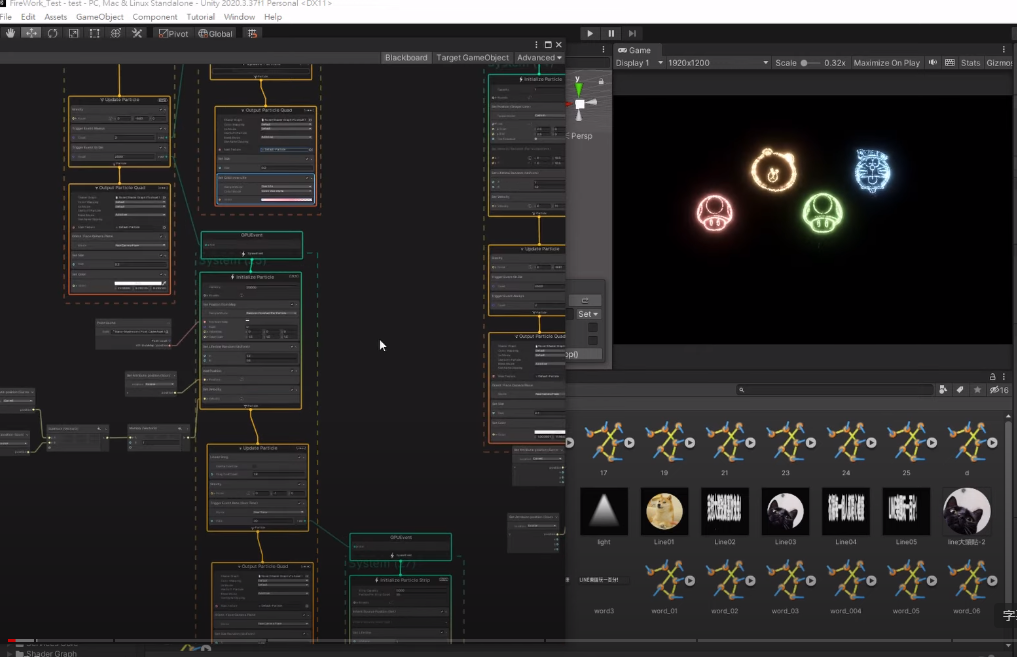Open the Blackboard panel button
Image resolution: width=1017 pixels, height=657 pixels.
click(x=406, y=57)
